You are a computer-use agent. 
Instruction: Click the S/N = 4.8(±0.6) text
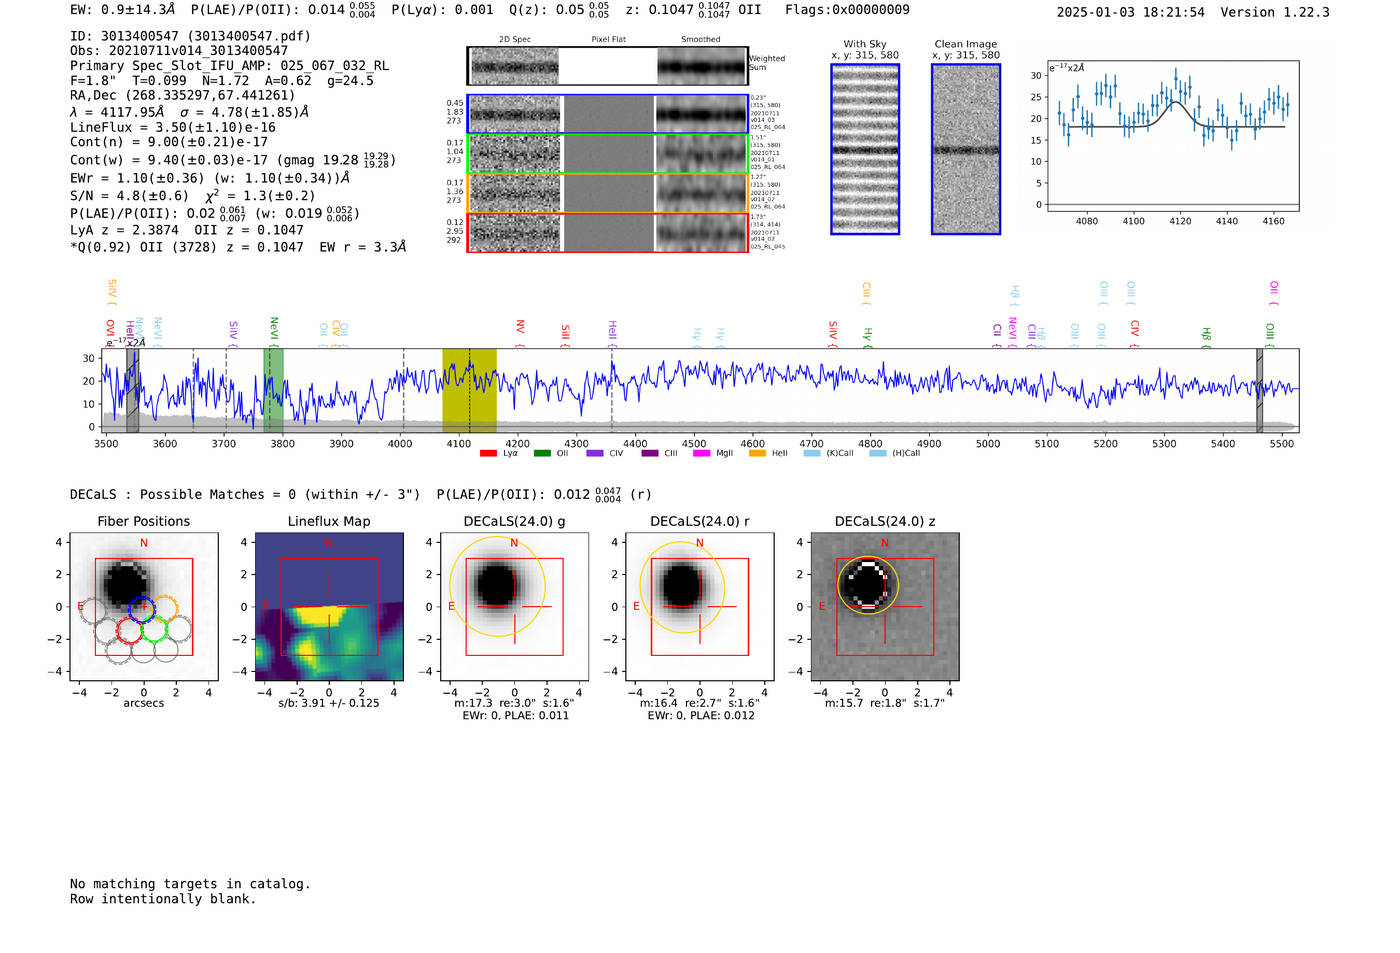pyautogui.click(x=129, y=196)
